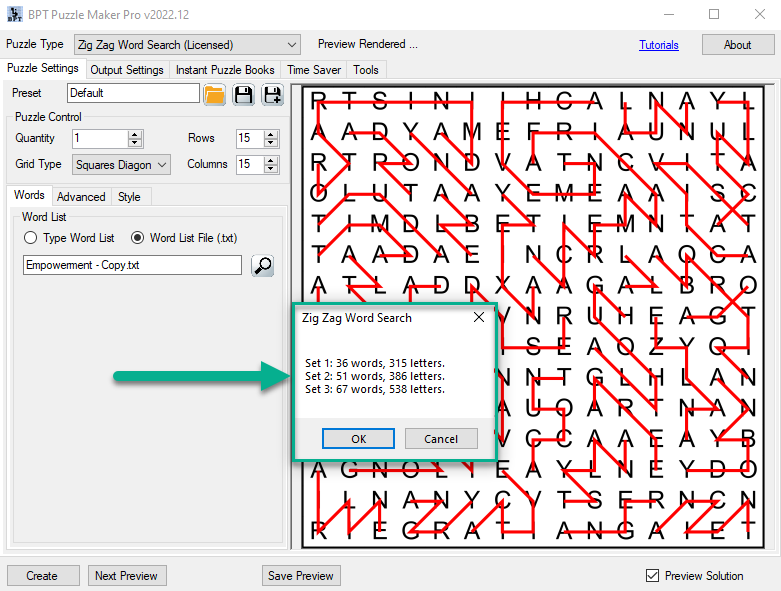Select the Type Word List radio option

[x=31, y=238]
